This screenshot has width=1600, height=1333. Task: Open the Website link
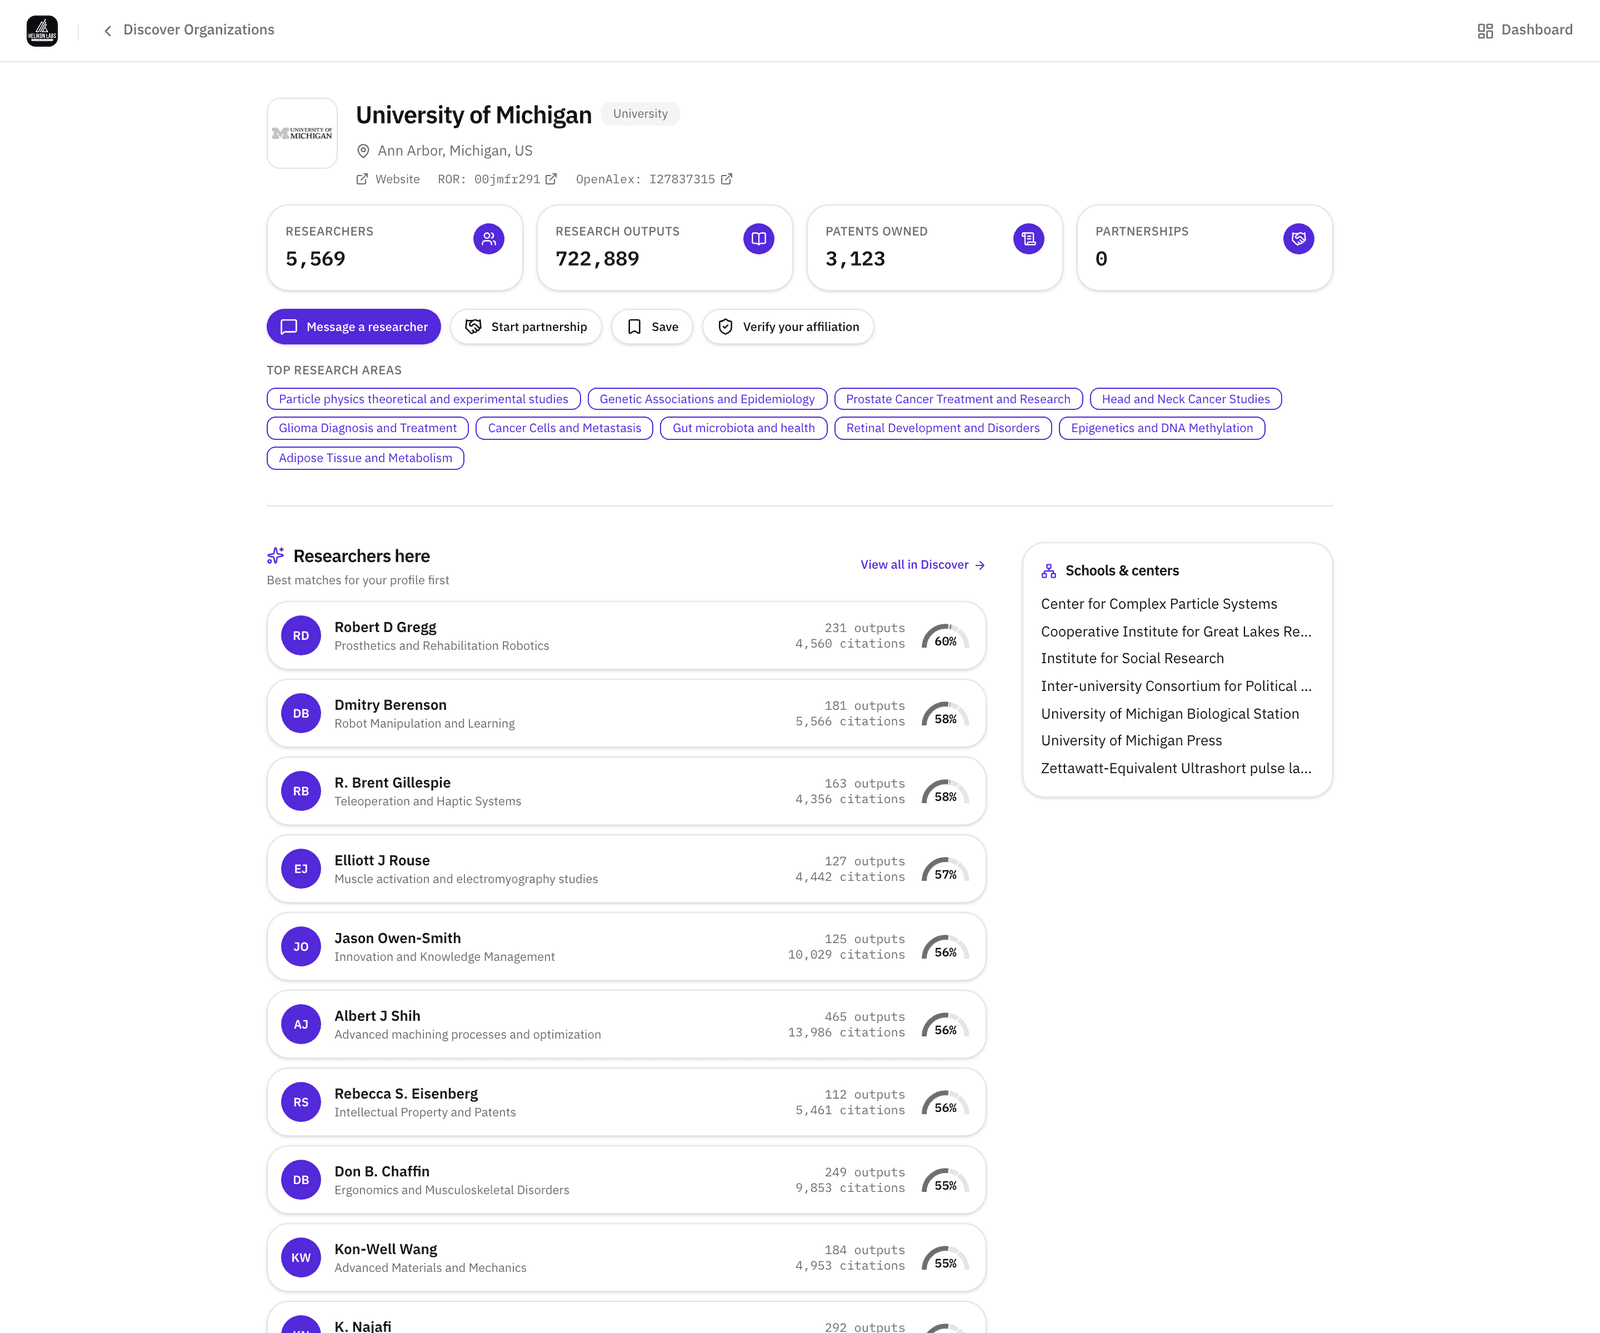click(397, 179)
